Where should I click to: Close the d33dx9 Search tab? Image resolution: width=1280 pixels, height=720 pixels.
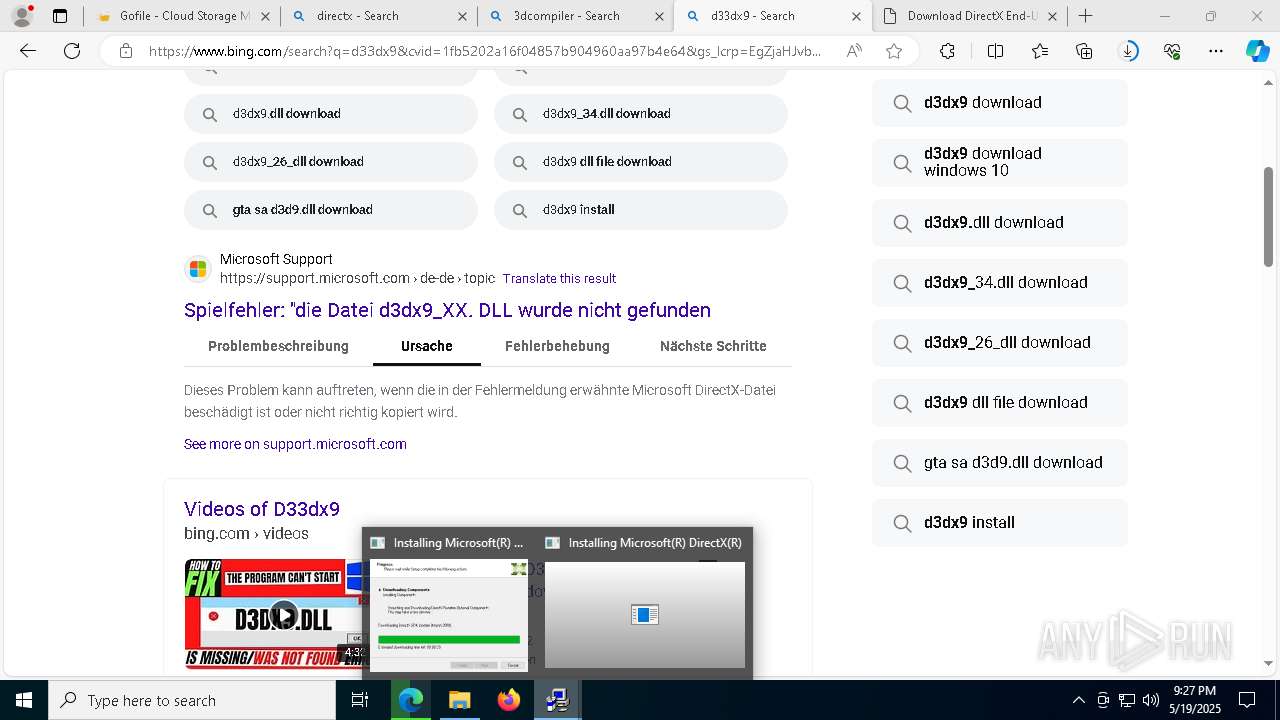[x=856, y=16]
